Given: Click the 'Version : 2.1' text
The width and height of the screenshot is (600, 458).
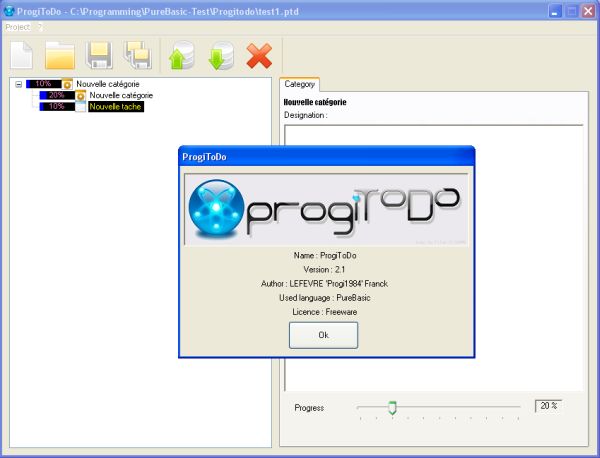Looking at the screenshot, I should point(324,269).
